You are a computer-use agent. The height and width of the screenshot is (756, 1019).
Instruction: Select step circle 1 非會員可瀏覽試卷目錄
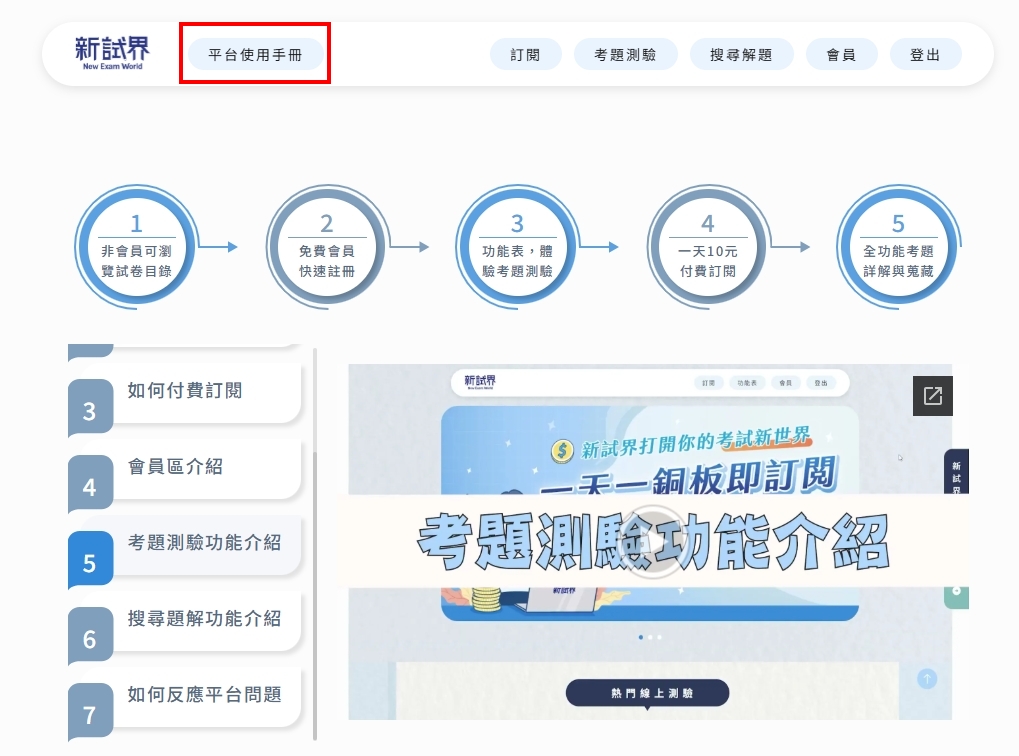[136, 247]
